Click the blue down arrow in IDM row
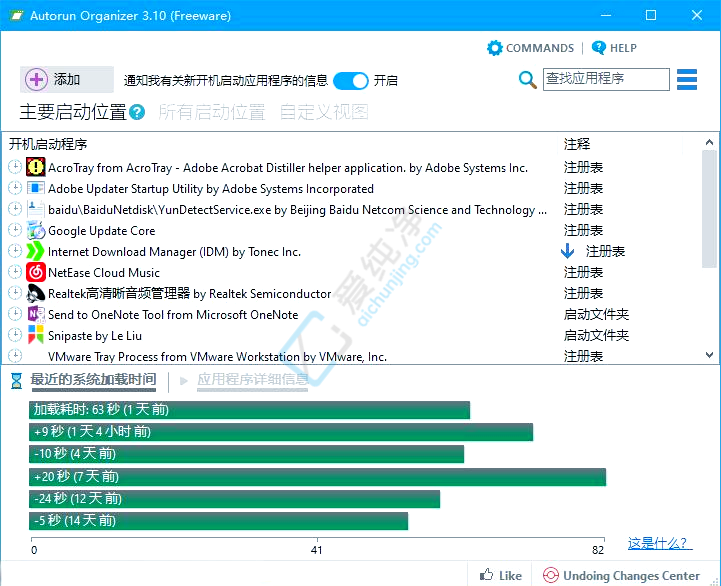721x586 pixels. (567, 251)
